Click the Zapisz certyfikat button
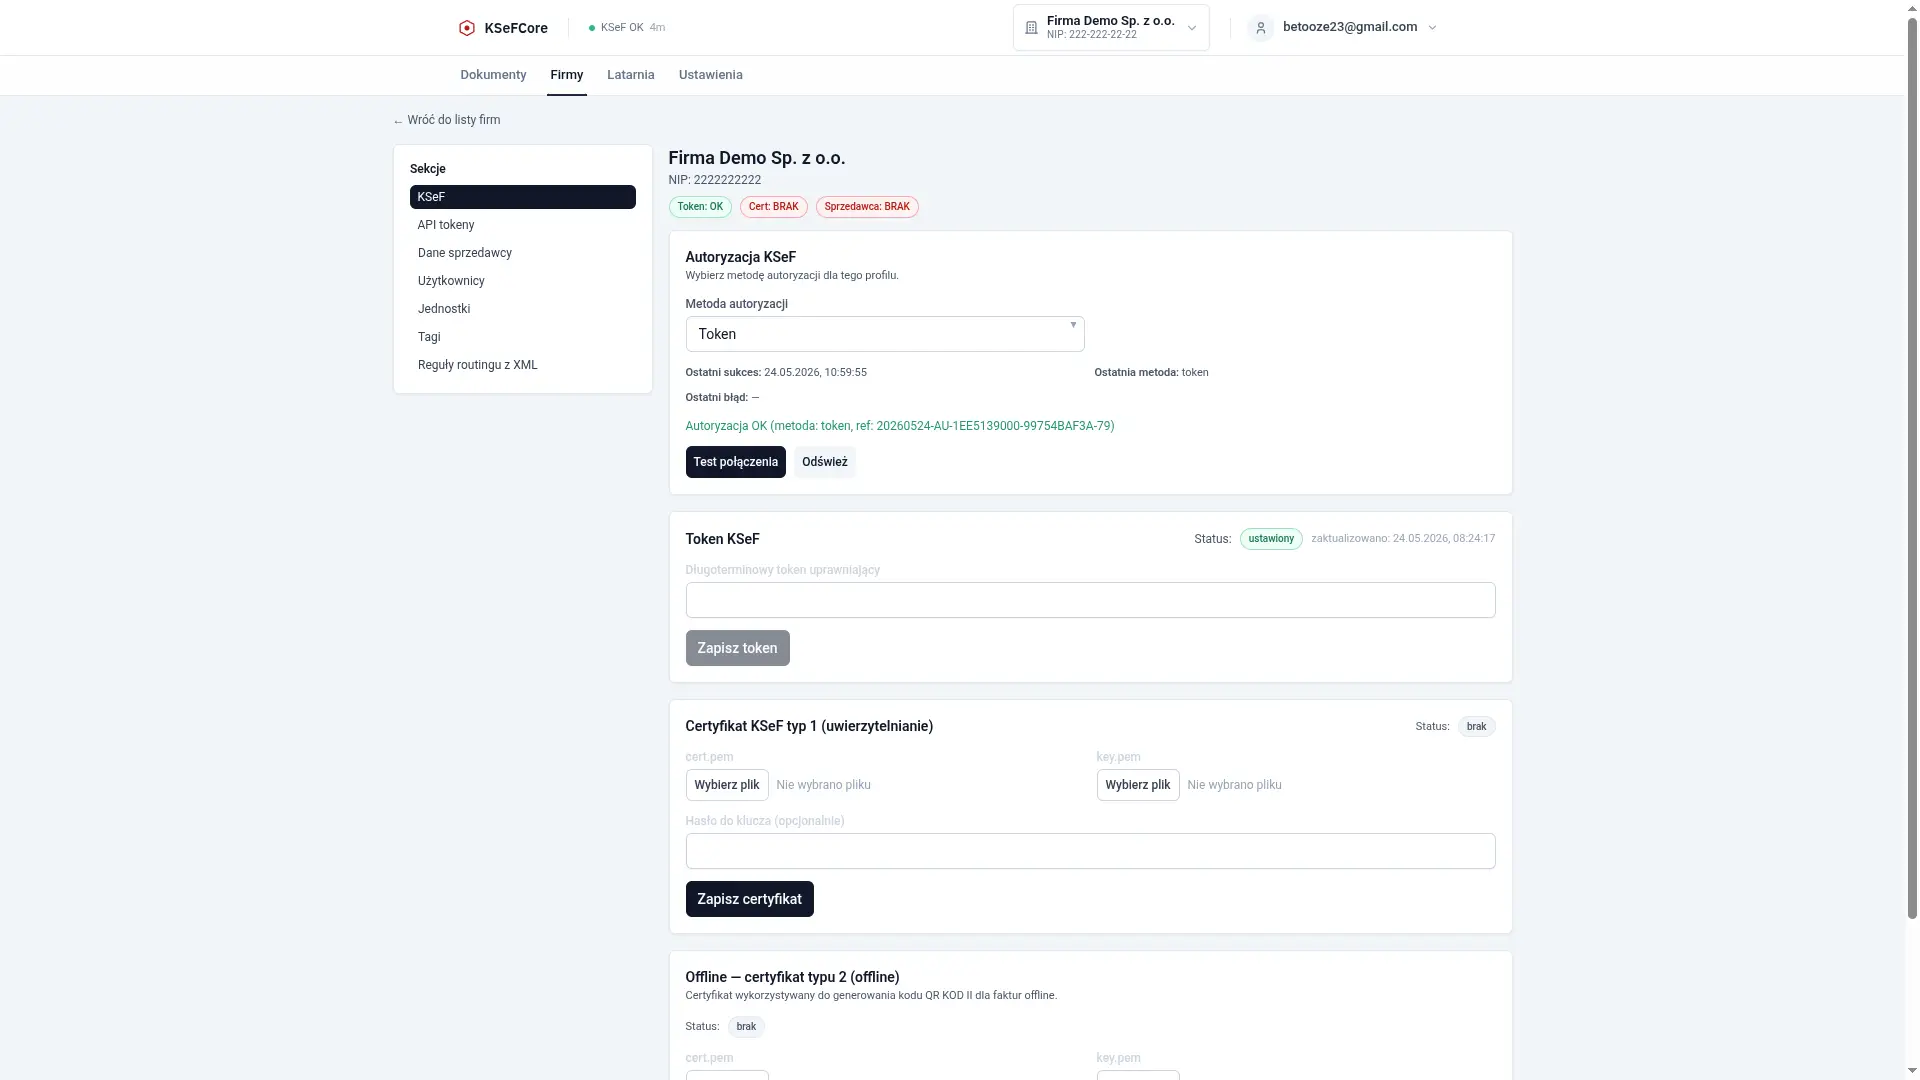The height and width of the screenshot is (1080, 1920). pos(749,899)
